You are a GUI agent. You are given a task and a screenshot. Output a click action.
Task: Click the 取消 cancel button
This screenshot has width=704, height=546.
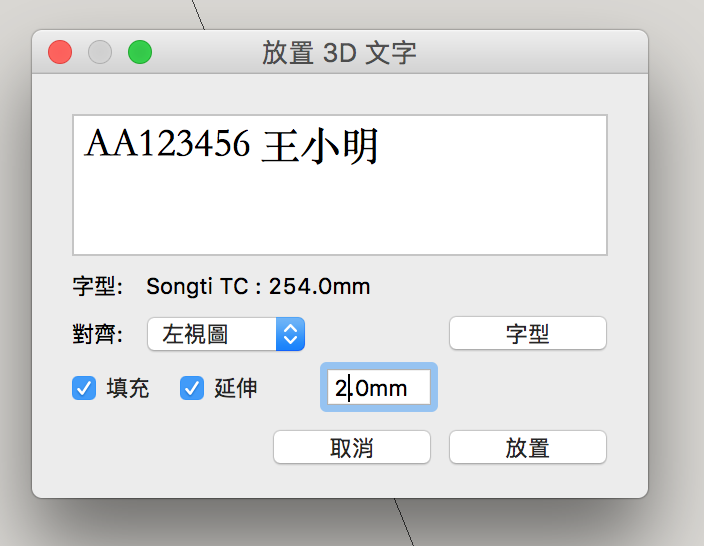352,448
